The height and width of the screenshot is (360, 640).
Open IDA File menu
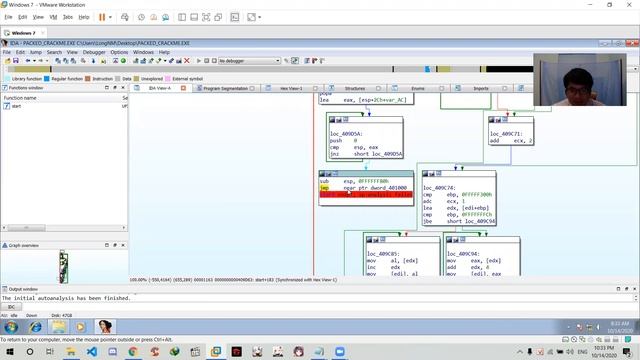pyautogui.click(x=7, y=52)
